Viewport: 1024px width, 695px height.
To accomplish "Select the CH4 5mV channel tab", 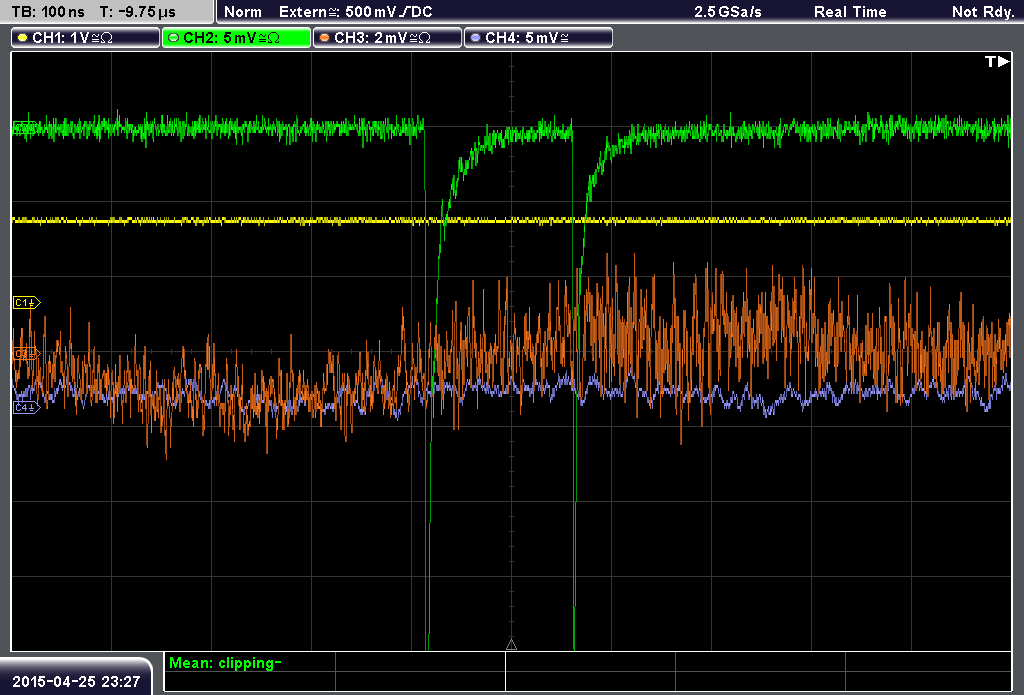I will coord(538,38).
